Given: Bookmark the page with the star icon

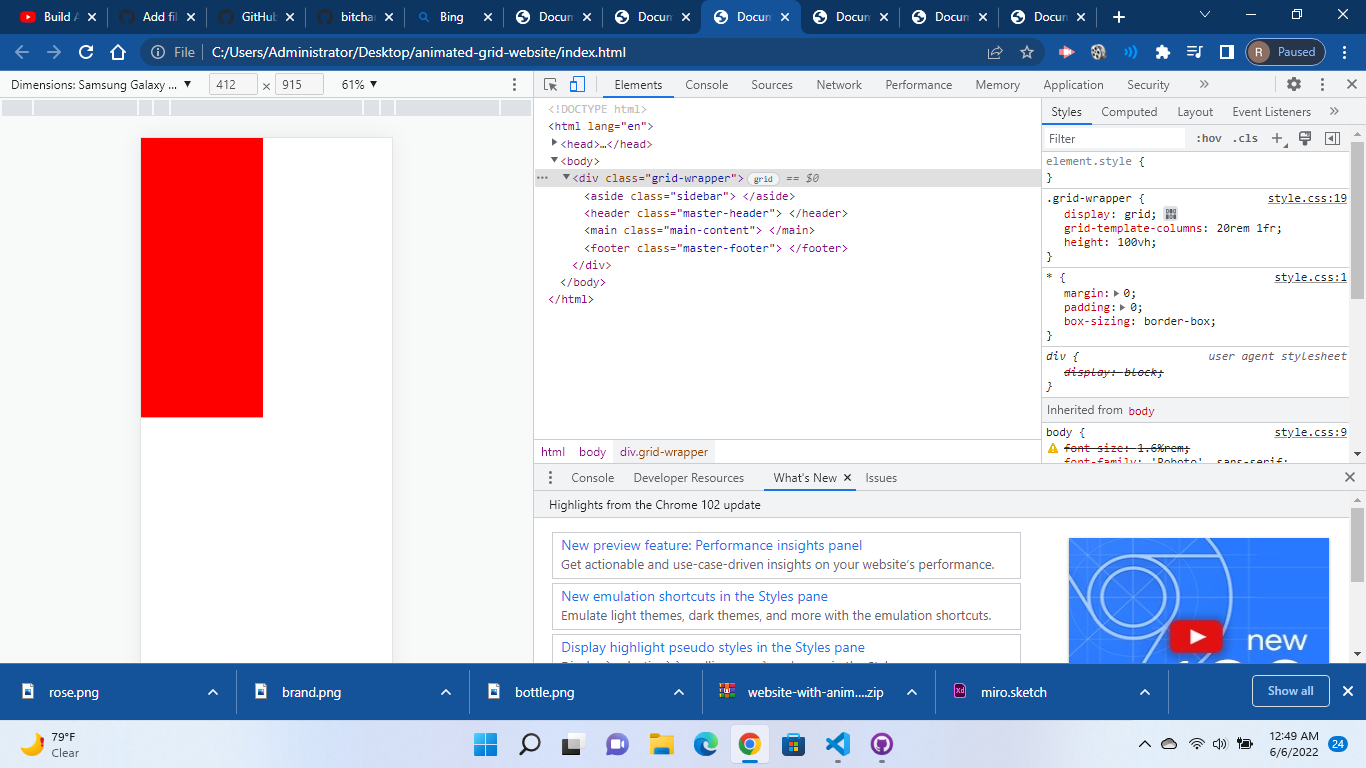Looking at the screenshot, I should click(x=1025, y=50).
